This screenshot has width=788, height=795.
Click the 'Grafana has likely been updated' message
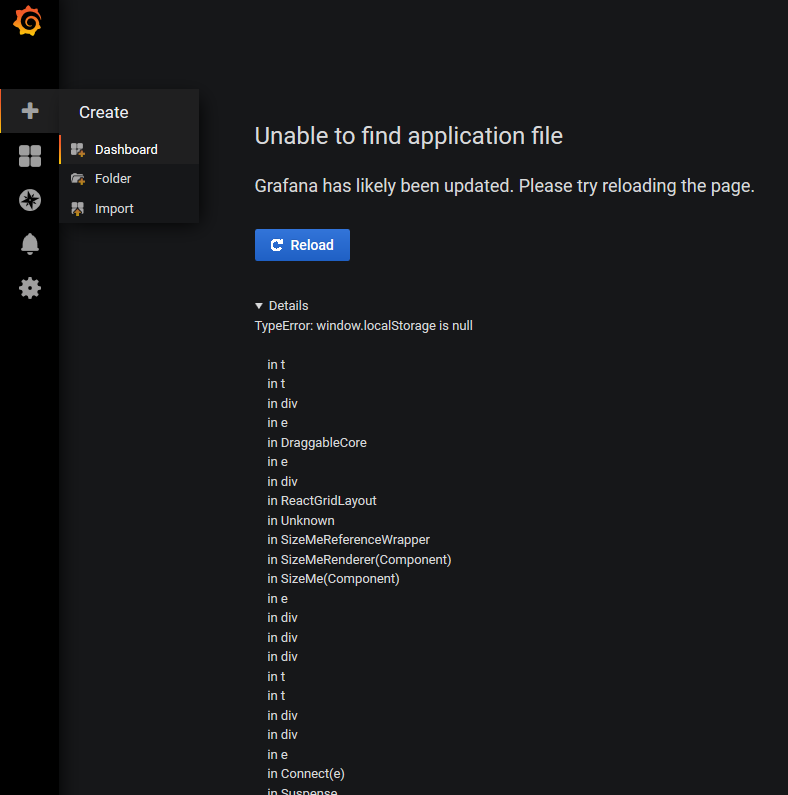click(505, 186)
